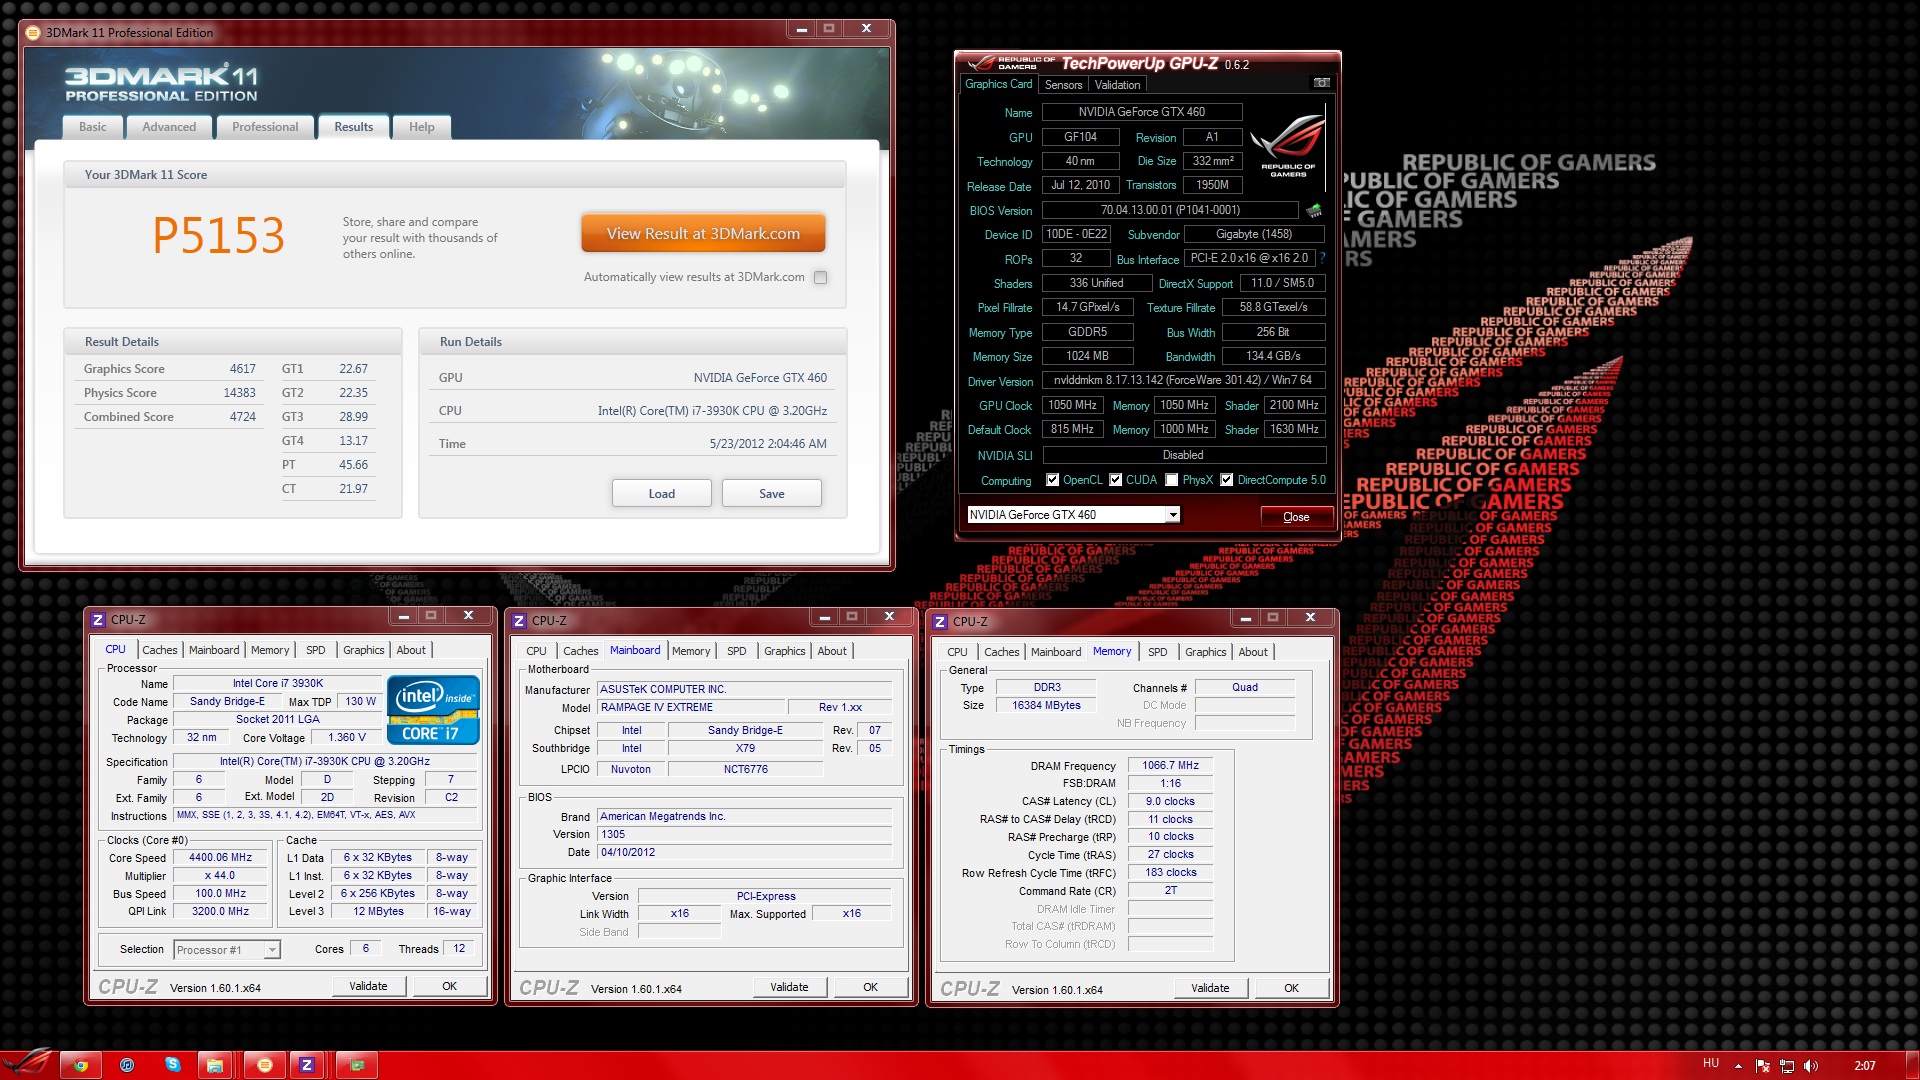Open the Processor #1 selection dropdown
Image resolution: width=1920 pixels, height=1080 pixels.
(x=272, y=950)
